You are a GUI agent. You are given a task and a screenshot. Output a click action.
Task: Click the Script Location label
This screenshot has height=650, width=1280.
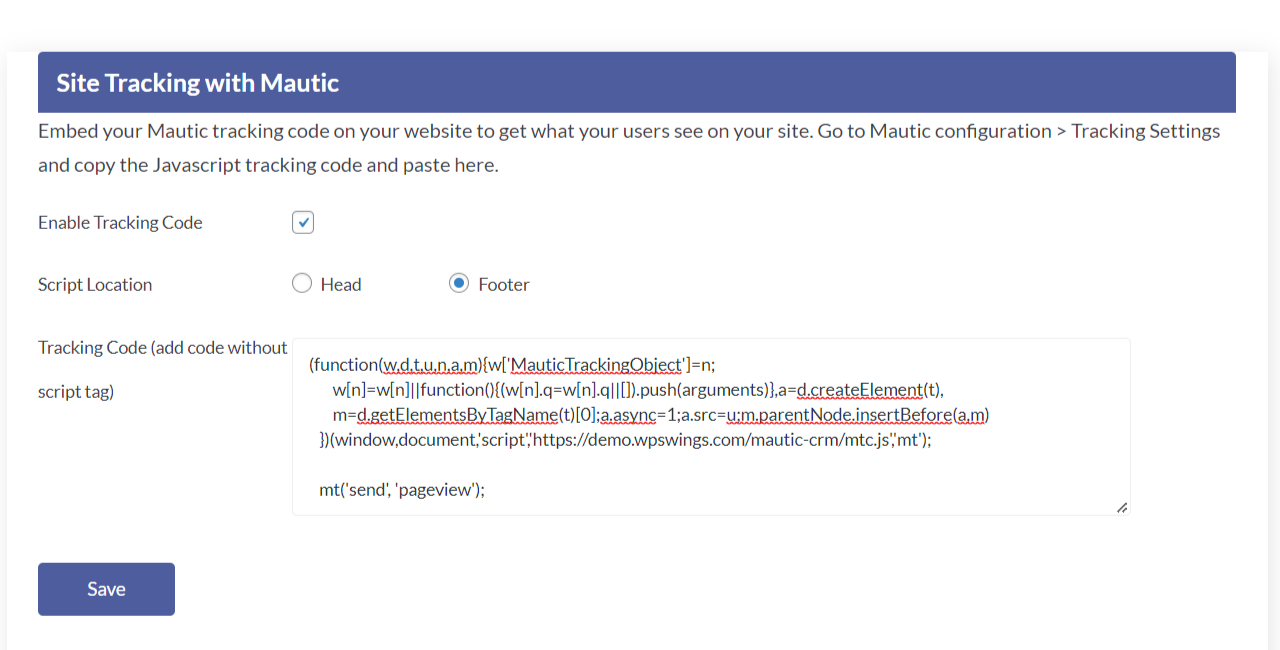click(95, 285)
